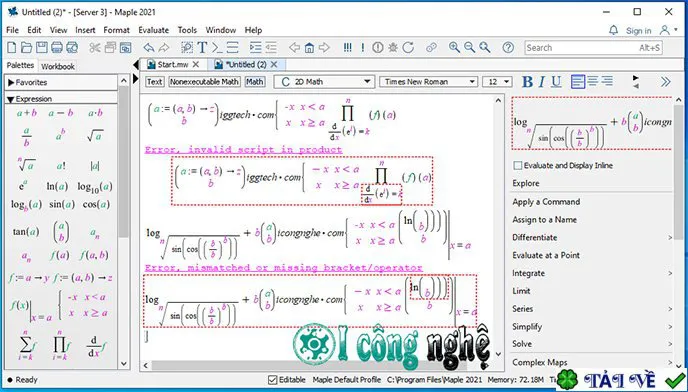Open the Tools menu
Viewport: 688px width, 392px height.
coord(187,30)
